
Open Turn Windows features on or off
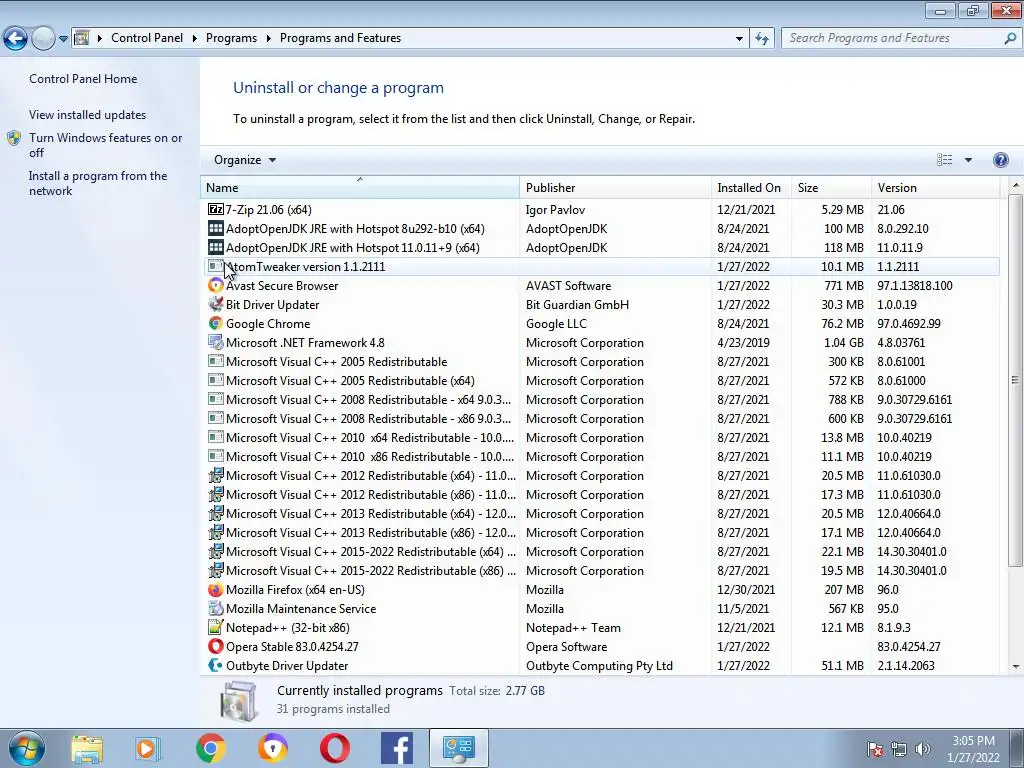click(x=106, y=145)
